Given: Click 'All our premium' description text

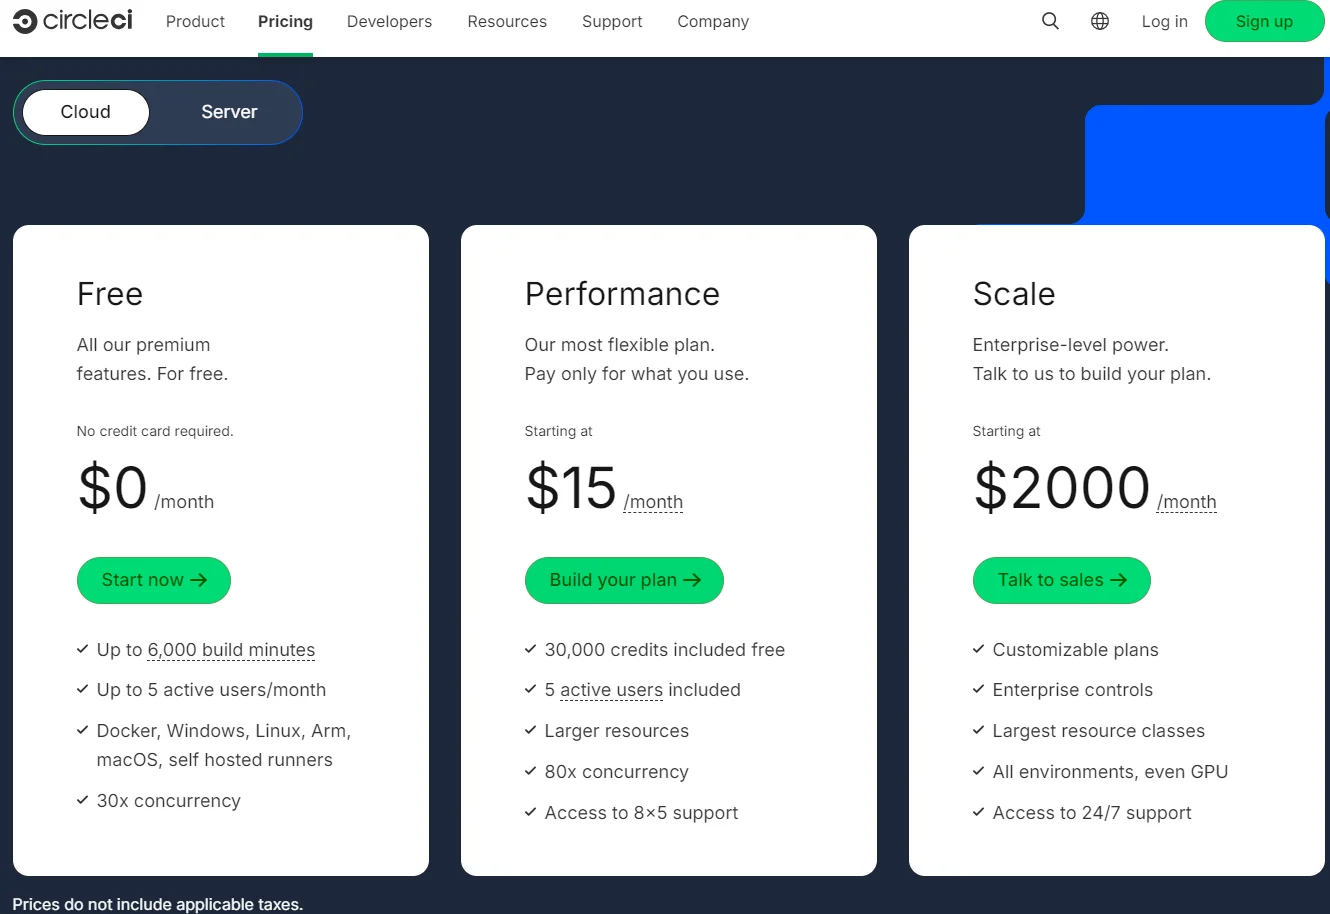Looking at the screenshot, I should pos(144,345).
